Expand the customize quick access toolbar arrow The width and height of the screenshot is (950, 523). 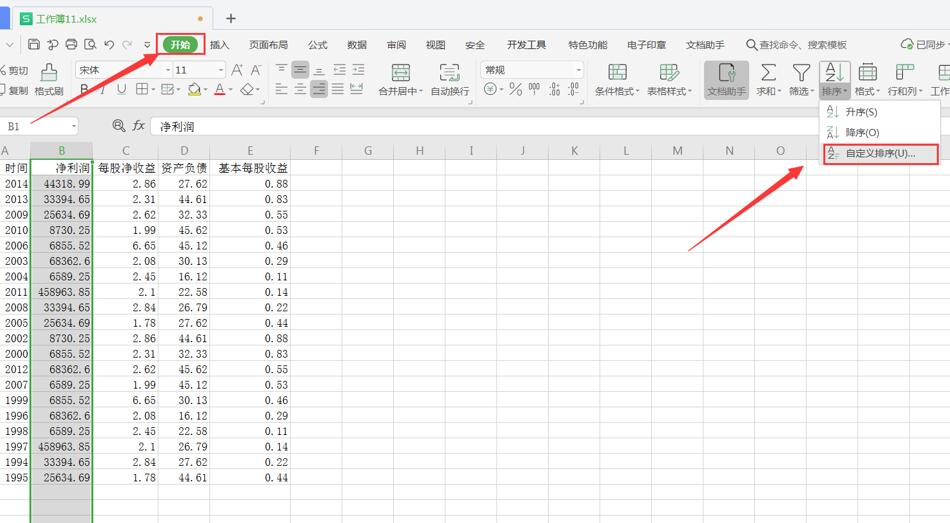pyautogui.click(x=147, y=45)
